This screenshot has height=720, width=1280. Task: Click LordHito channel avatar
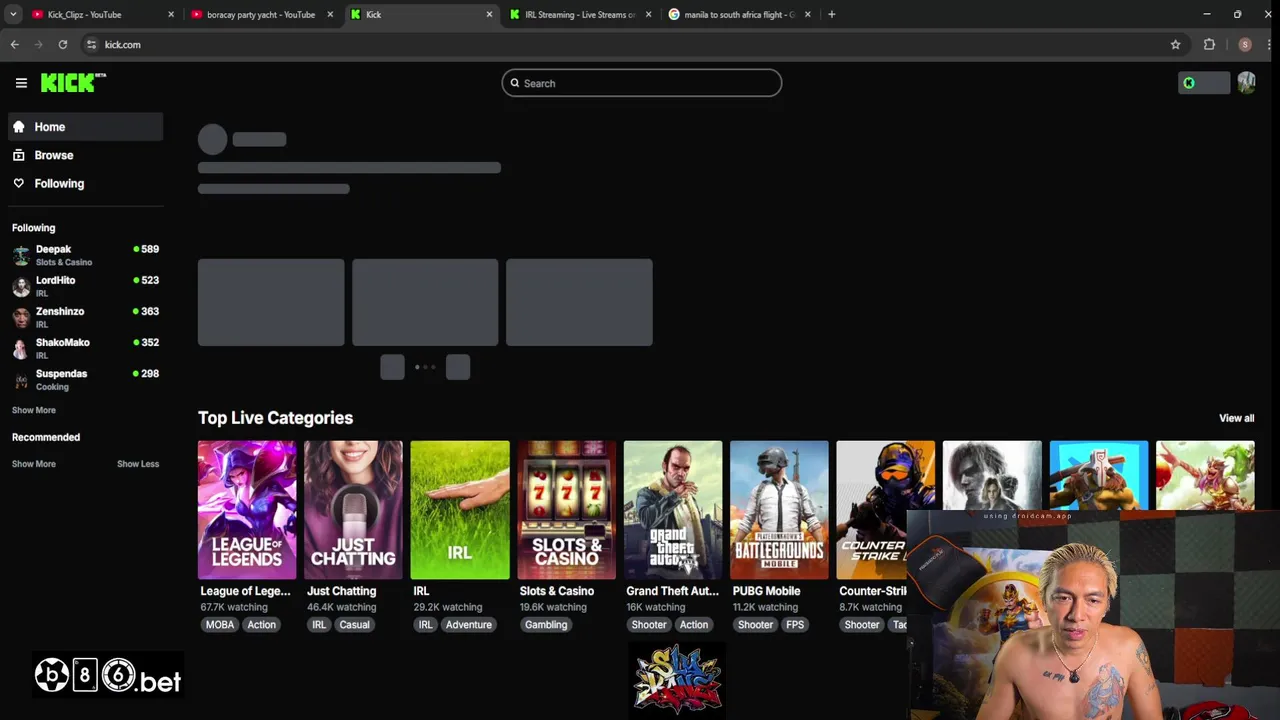[21, 286]
